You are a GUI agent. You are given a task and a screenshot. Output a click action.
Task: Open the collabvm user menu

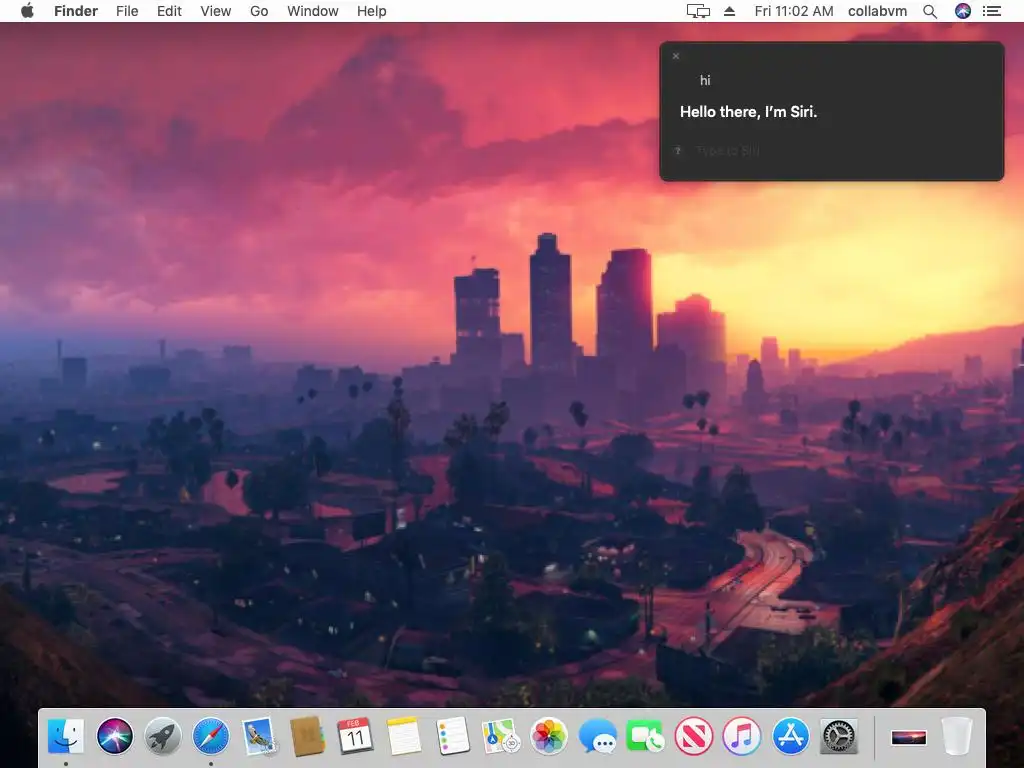tap(877, 11)
